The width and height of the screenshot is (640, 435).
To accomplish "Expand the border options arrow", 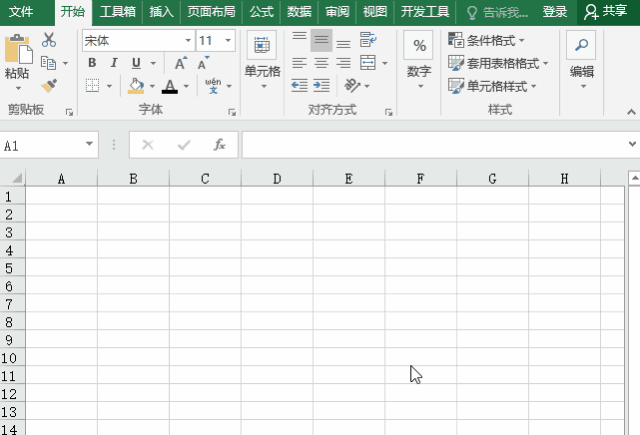I will coord(109,86).
